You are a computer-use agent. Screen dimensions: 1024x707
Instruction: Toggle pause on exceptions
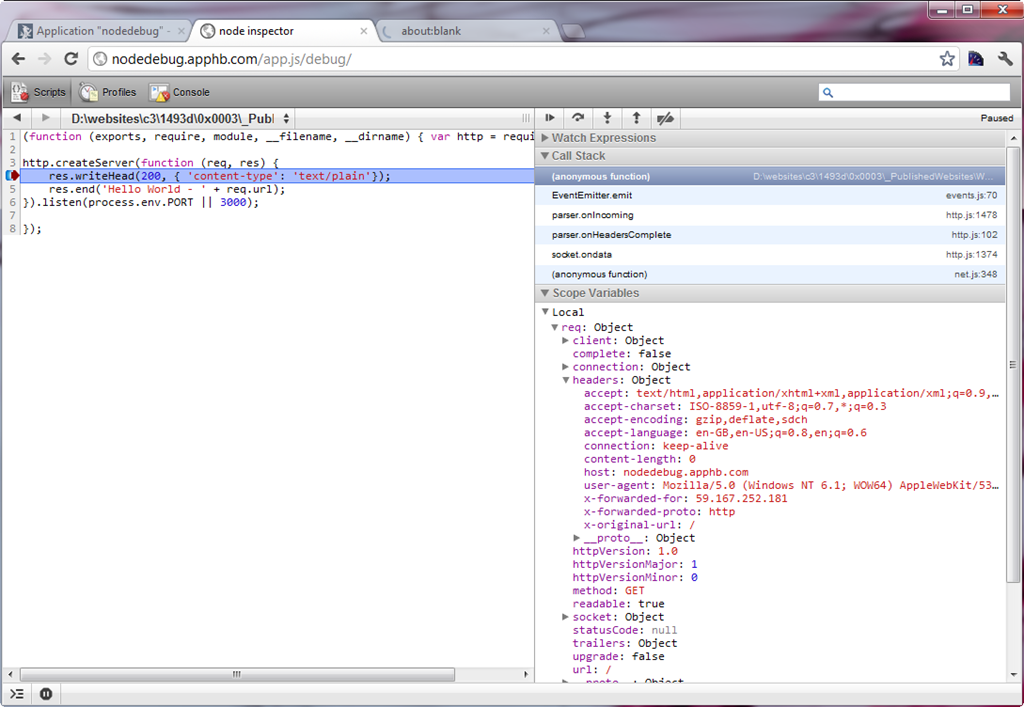pos(46,694)
